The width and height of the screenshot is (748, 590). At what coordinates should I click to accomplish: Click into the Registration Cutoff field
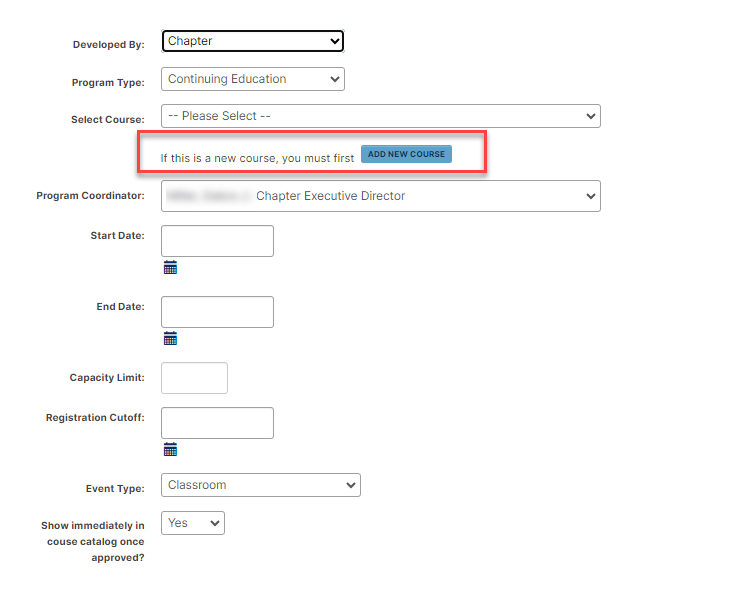(x=217, y=423)
